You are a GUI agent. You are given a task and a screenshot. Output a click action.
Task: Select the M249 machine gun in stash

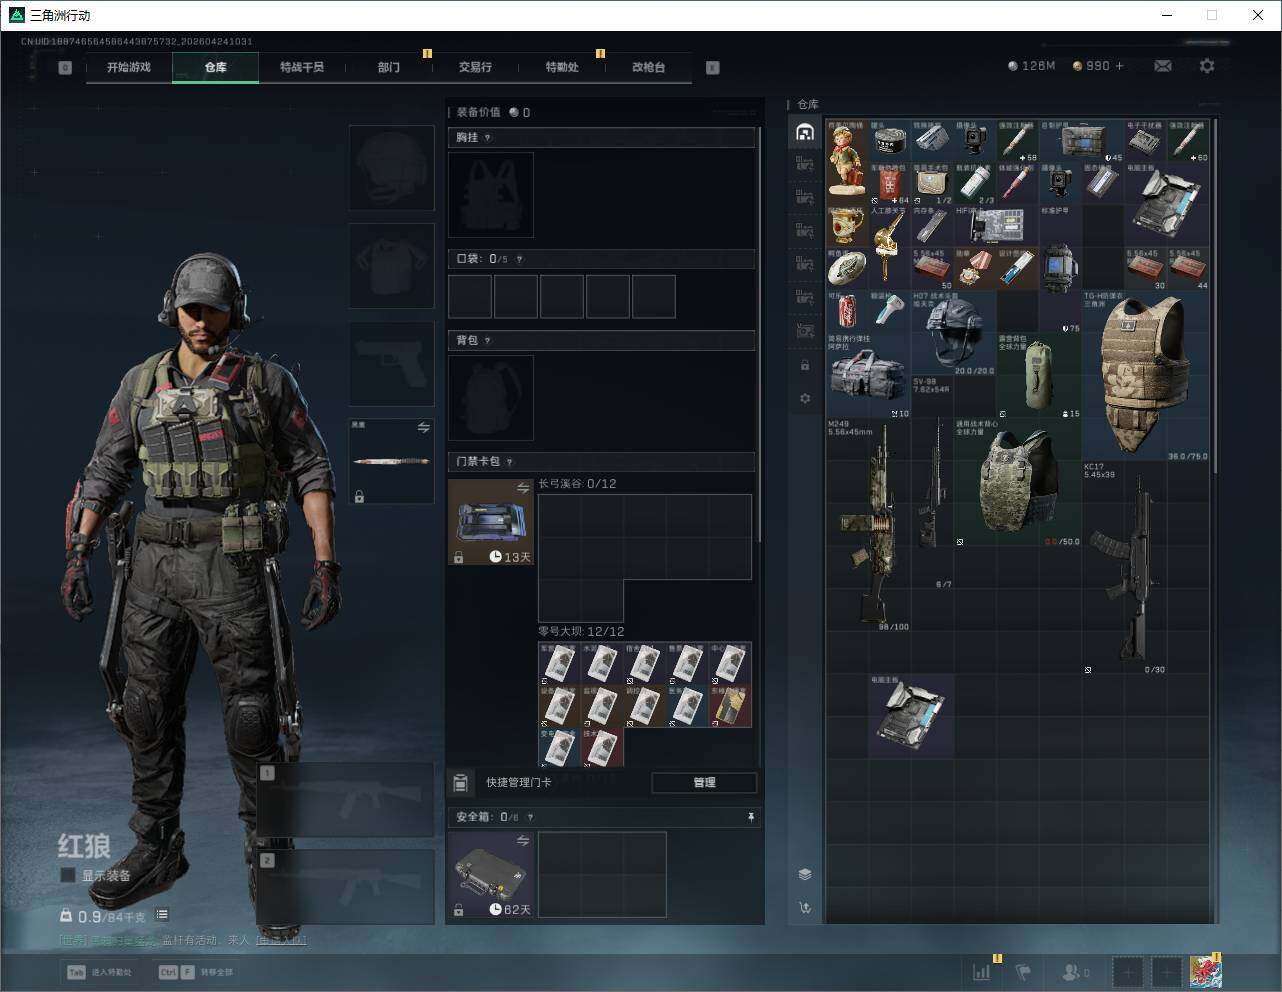tap(868, 525)
